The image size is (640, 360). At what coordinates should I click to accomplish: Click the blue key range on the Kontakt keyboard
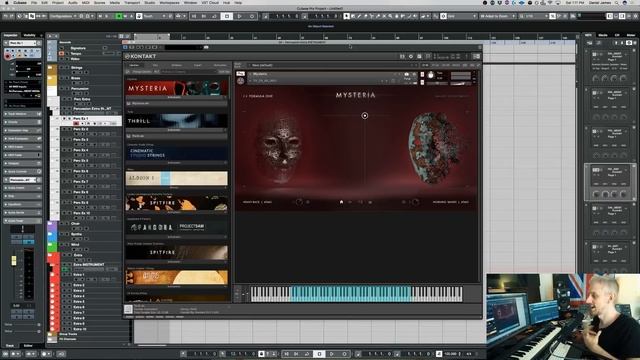tap(351, 294)
